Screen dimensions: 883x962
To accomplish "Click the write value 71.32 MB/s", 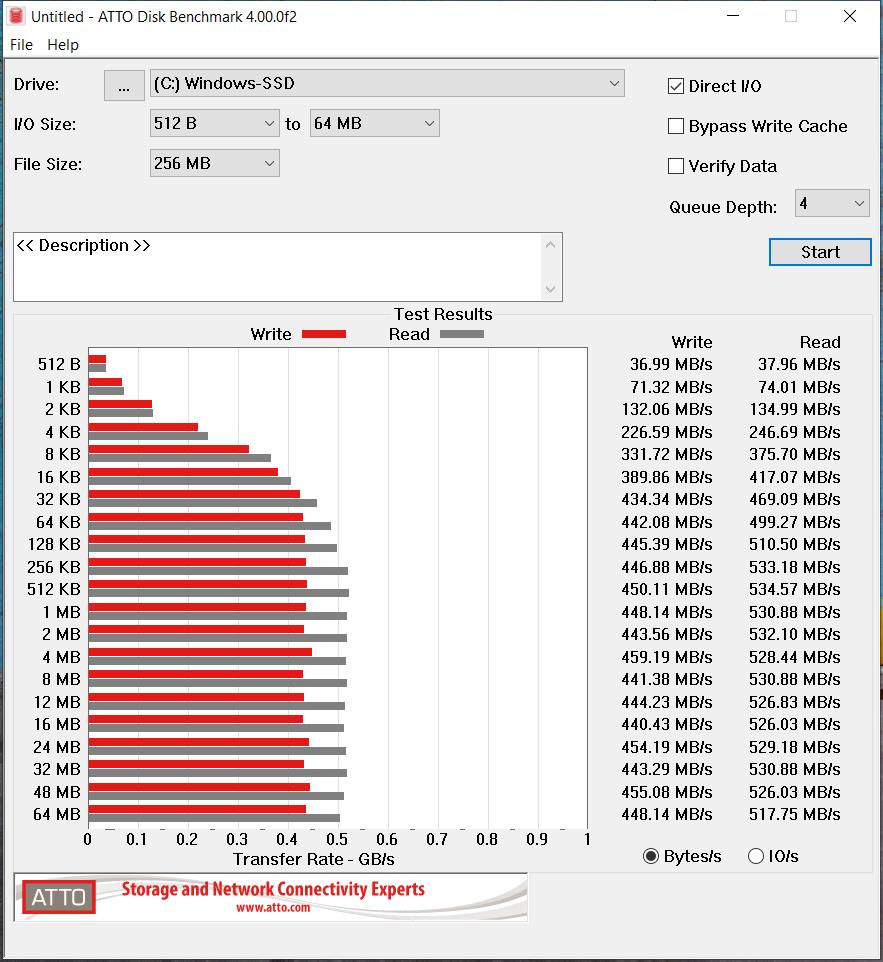I will coord(671,387).
